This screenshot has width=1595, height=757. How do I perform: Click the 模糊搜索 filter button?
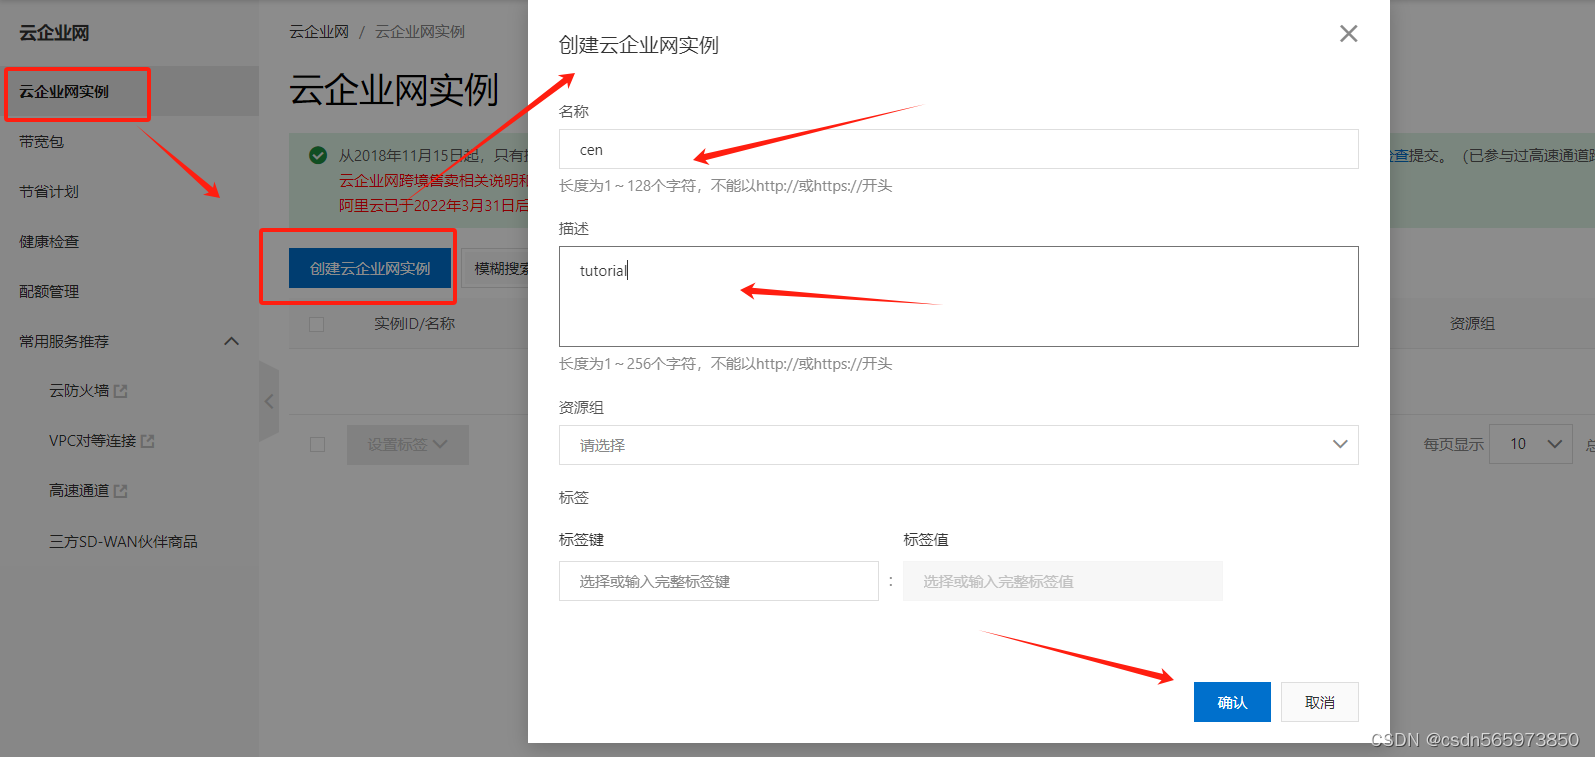pyautogui.click(x=496, y=268)
